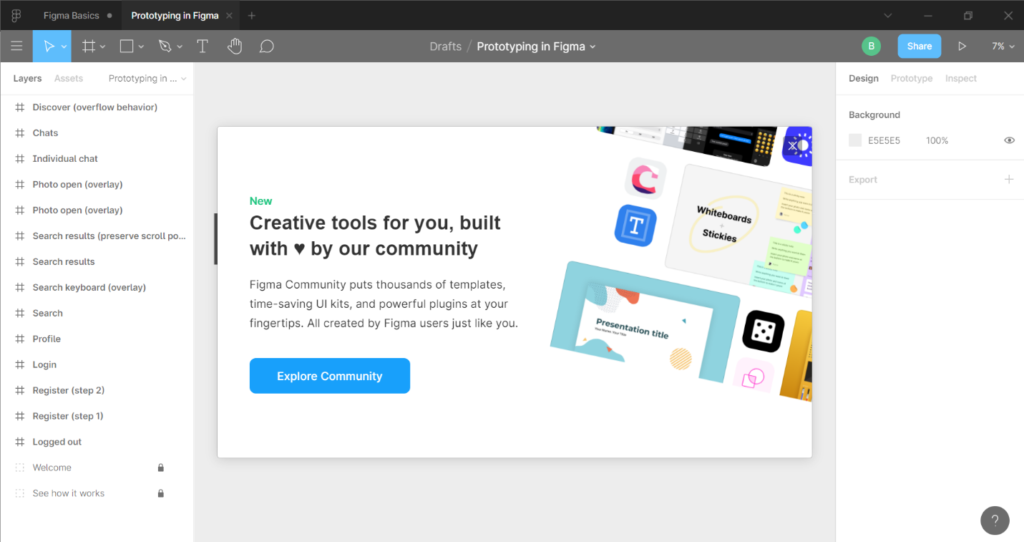The height and width of the screenshot is (542, 1024).
Task: Select the Text tool
Action: [x=202, y=46]
